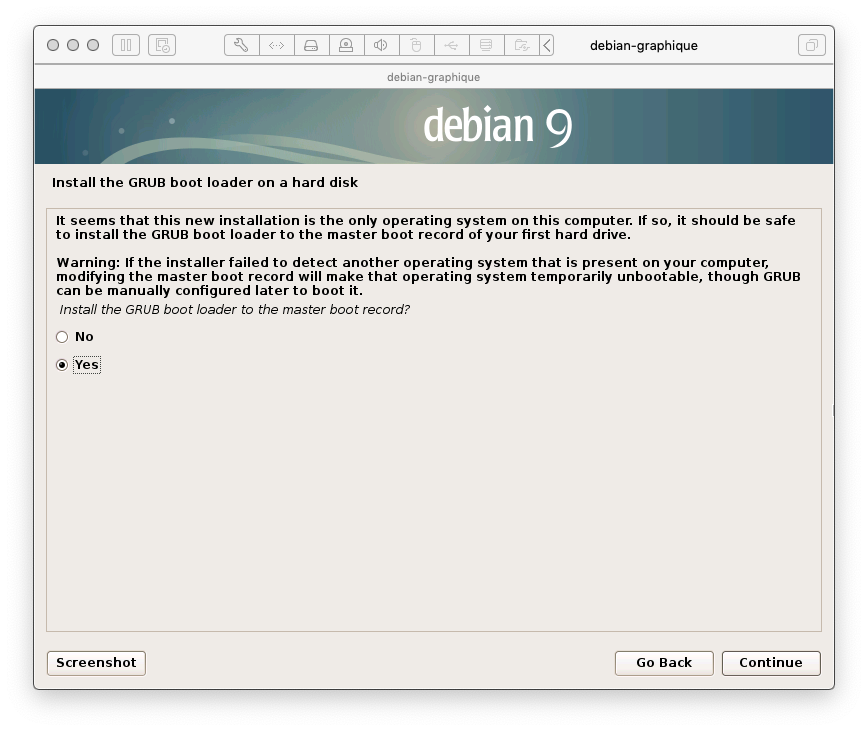
Task: Click the camera device toolbar icon
Action: [x=347, y=45]
